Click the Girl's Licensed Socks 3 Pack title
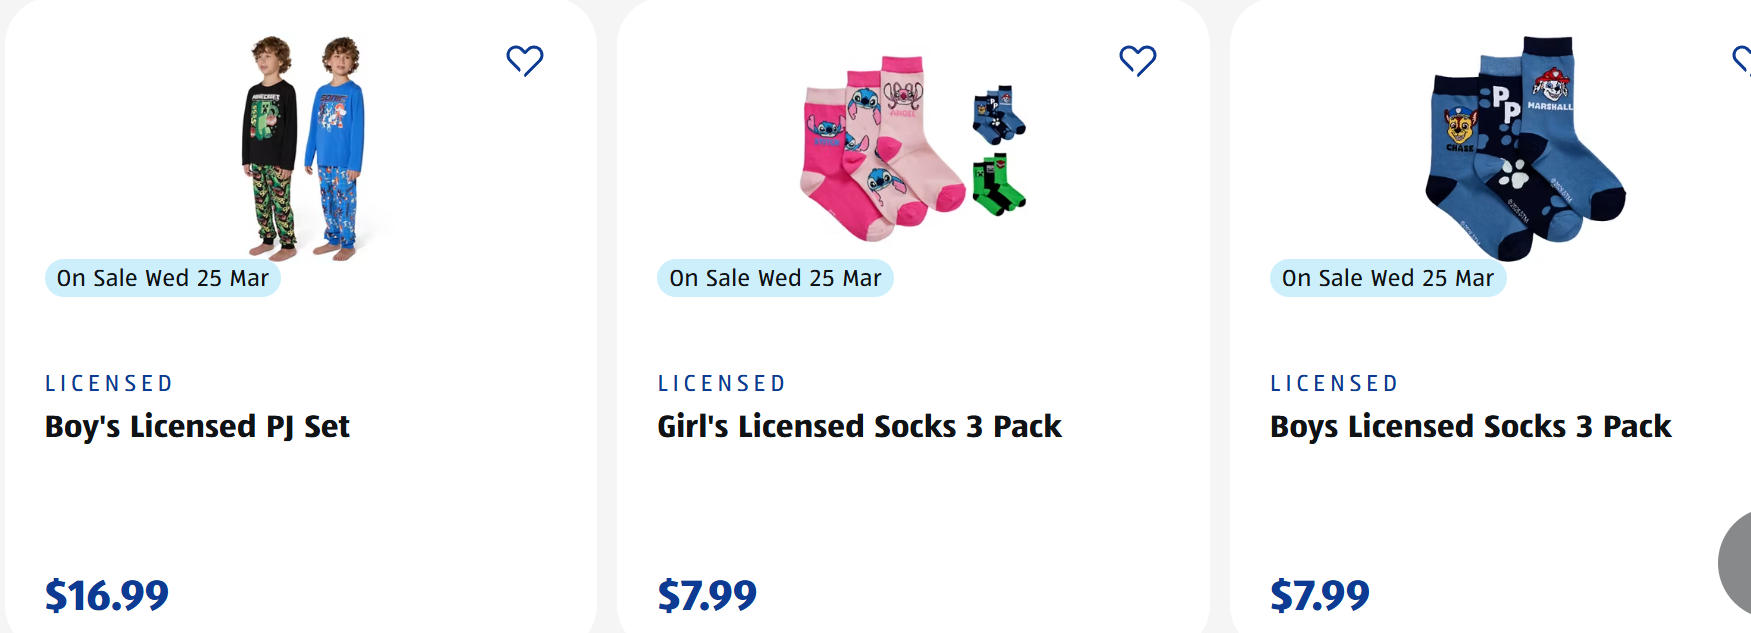The image size is (1751, 633). tap(859, 427)
